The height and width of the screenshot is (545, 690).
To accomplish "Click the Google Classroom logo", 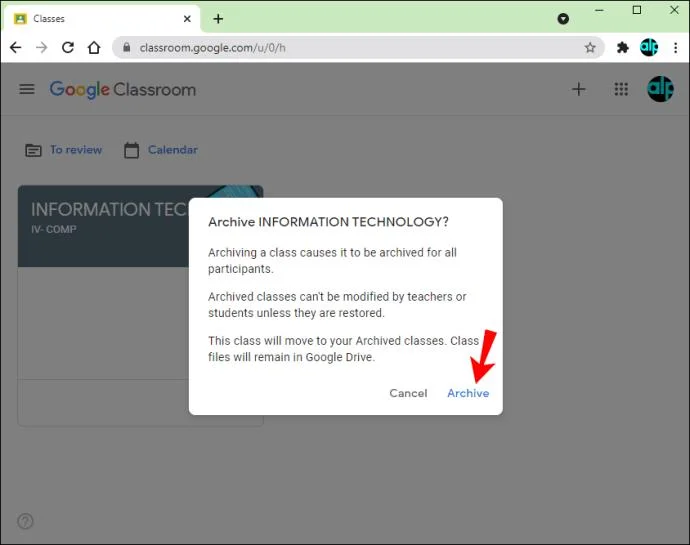I will [x=123, y=90].
